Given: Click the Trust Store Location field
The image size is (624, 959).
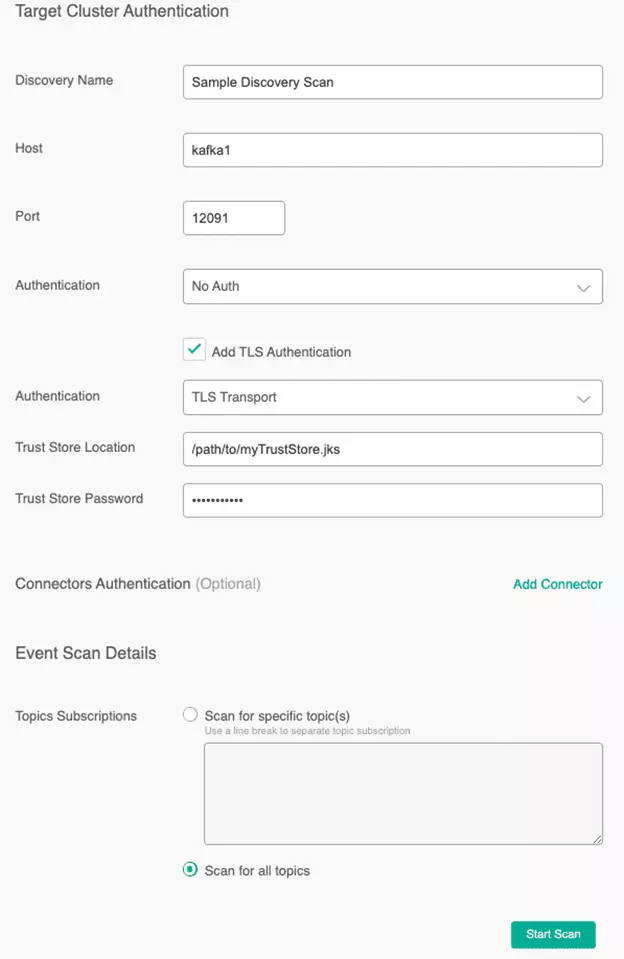Looking at the screenshot, I should click(392, 449).
